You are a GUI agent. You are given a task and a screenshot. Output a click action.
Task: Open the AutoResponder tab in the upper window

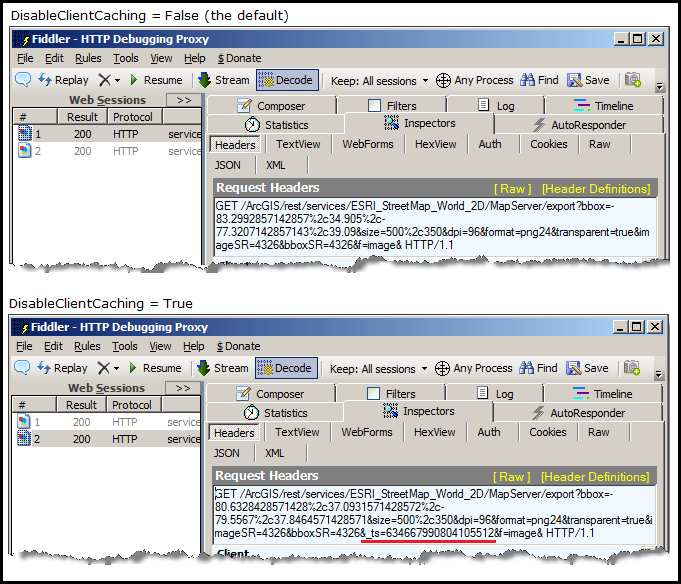(x=586, y=125)
